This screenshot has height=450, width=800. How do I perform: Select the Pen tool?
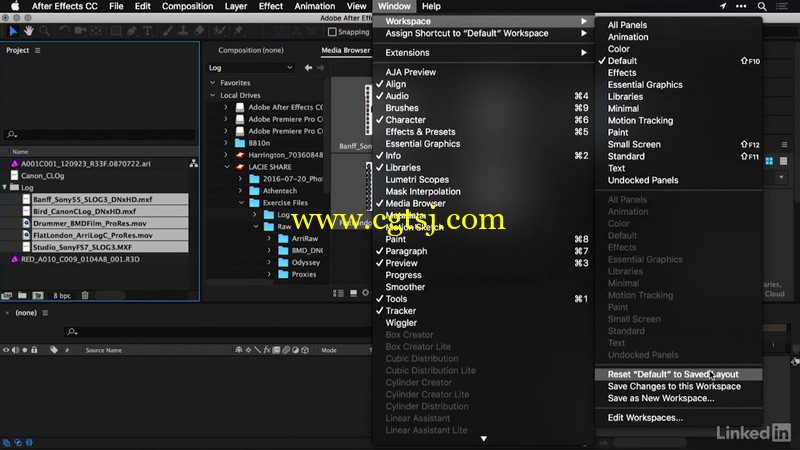pos(132,31)
